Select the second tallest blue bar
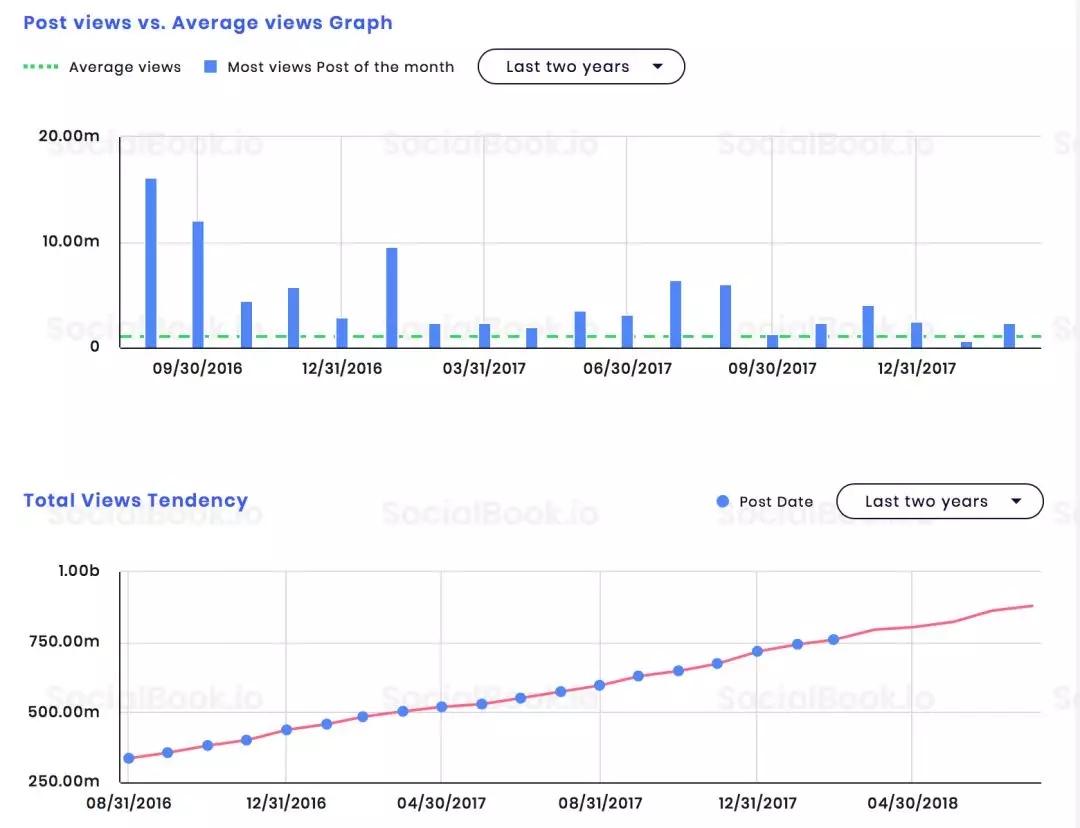The image size is (1080, 828). [x=198, y=284]
